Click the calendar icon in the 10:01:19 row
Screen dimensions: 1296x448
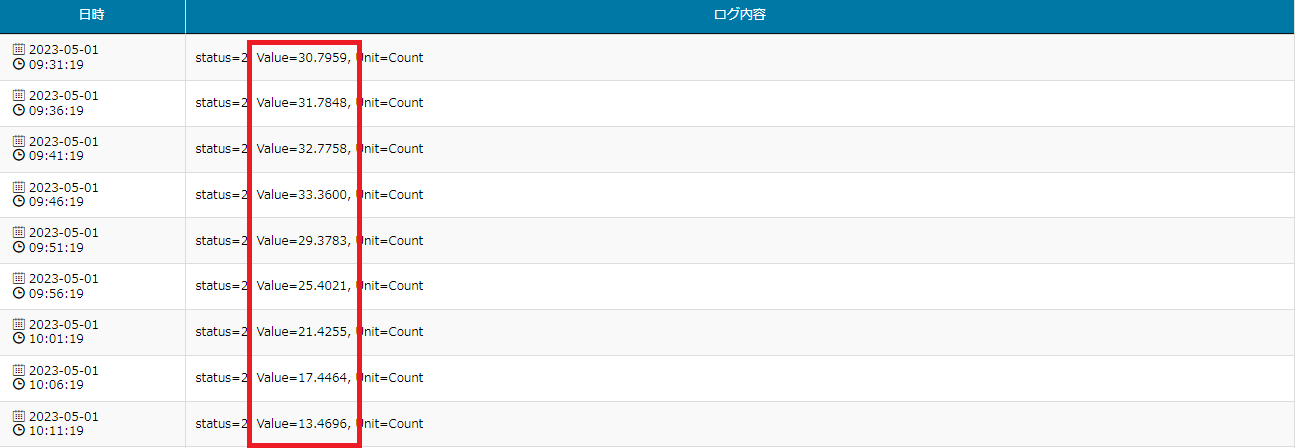[x=18, y=325]
